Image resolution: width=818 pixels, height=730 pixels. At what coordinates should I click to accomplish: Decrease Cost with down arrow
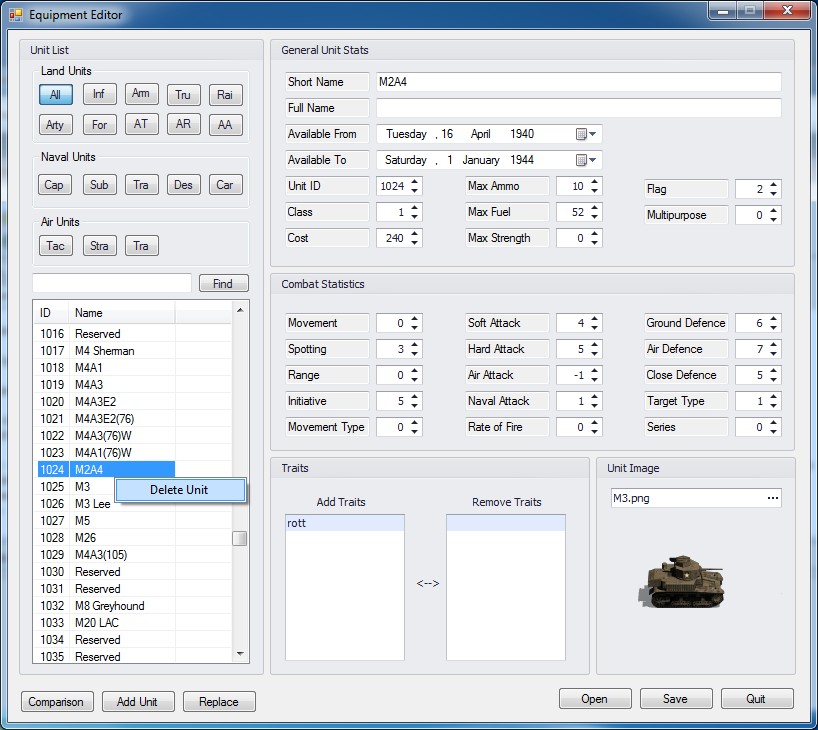(415, 243)
